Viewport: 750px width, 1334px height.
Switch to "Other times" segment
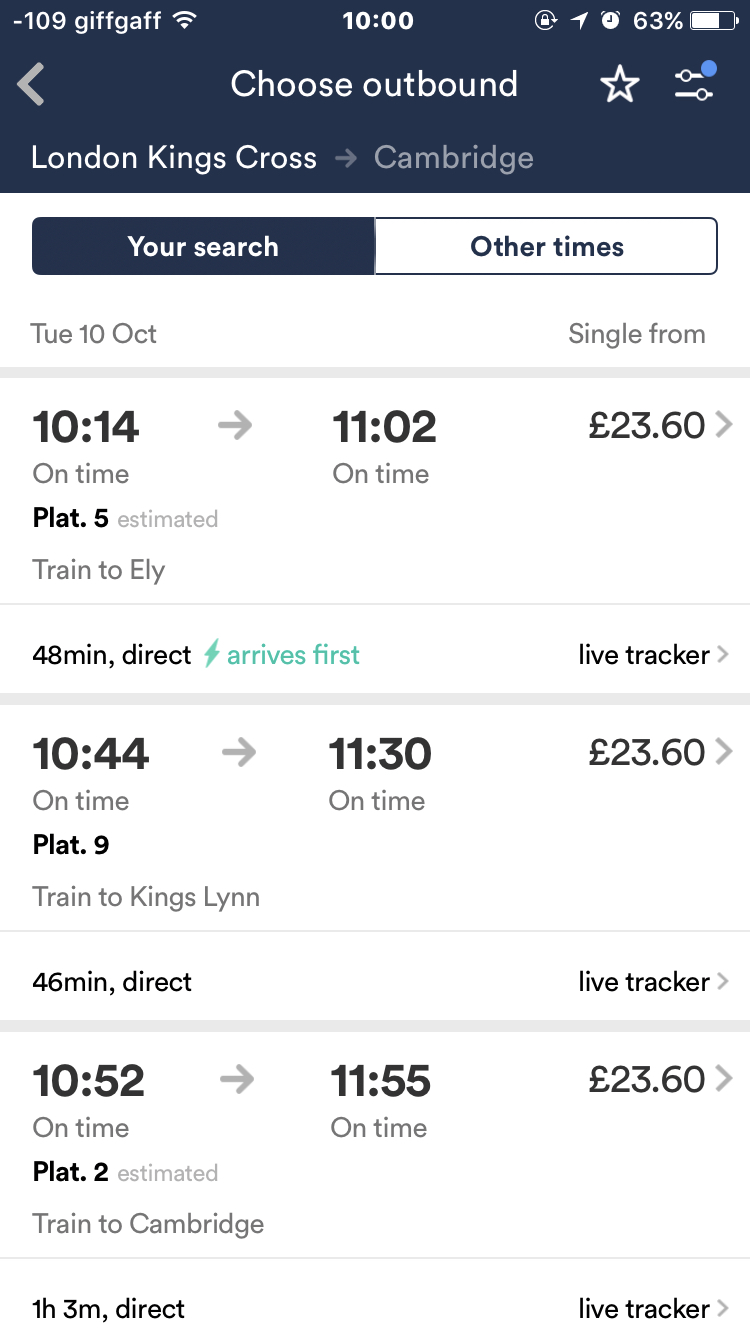click(547, 247)
